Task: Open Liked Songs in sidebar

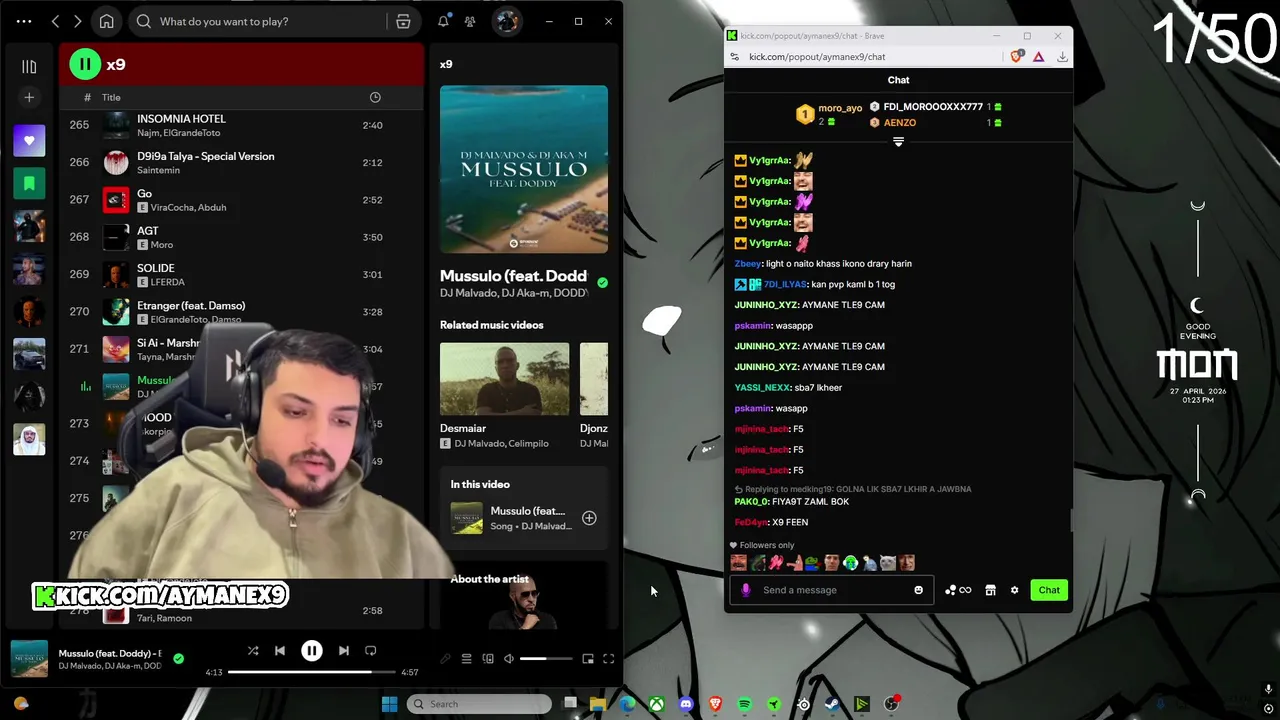Action: (x=29, y=141)
